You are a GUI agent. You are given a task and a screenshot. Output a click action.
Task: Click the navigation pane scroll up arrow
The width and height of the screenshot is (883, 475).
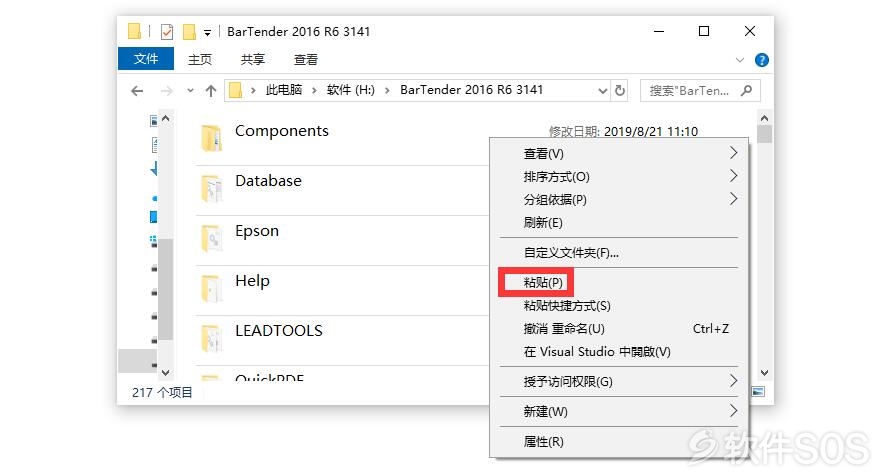165,118
